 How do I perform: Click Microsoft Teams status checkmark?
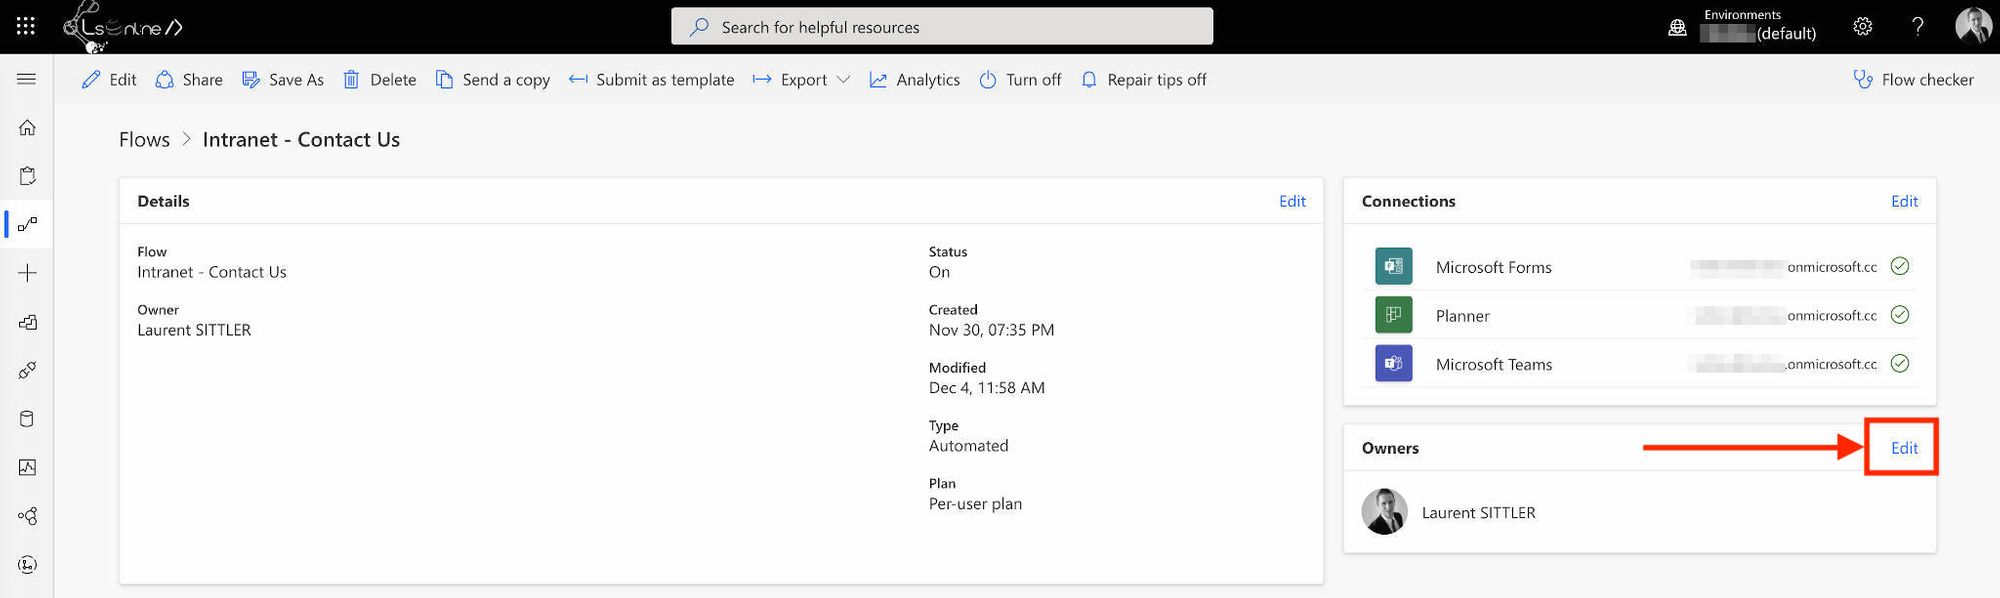click(1900, 363)
